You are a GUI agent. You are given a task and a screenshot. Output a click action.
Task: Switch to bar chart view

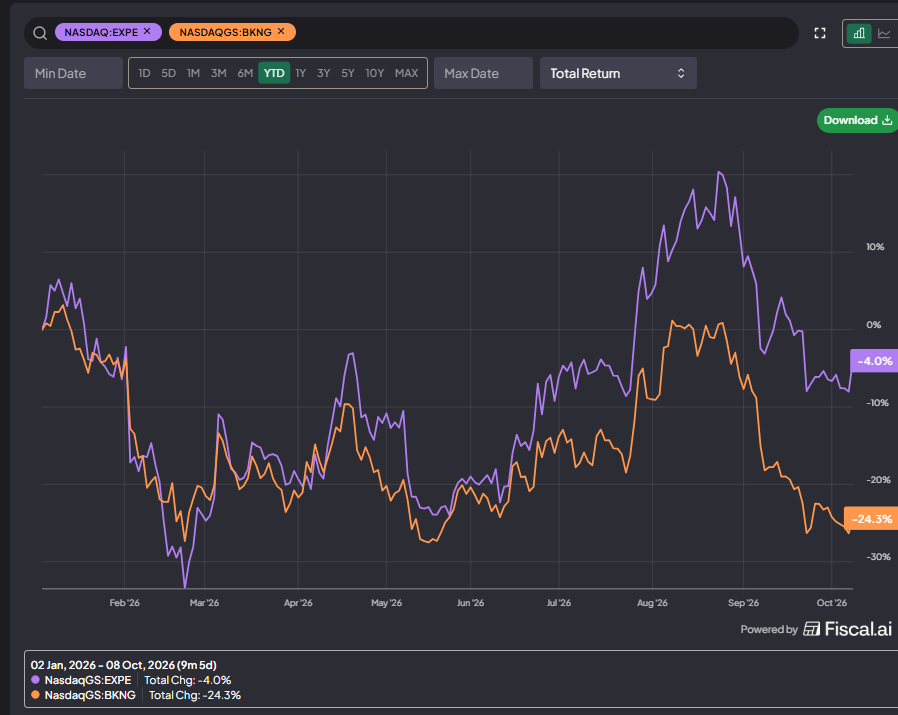859,33
